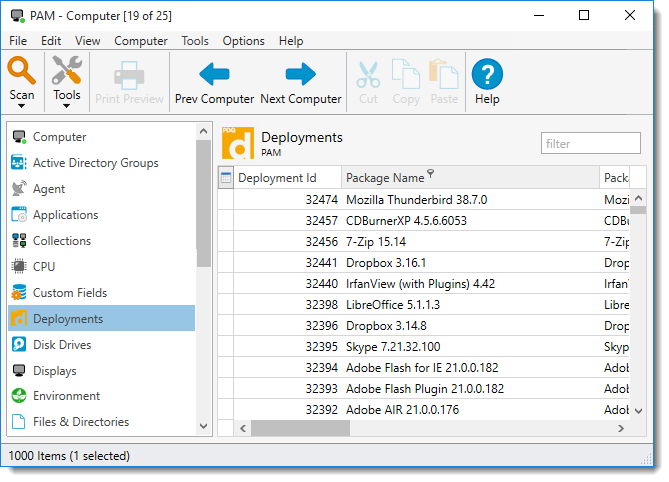This screenshot has width=669, height=482.
Task: Select LibreOffice 5.1.1.3 row
Action: pos(424,305)
